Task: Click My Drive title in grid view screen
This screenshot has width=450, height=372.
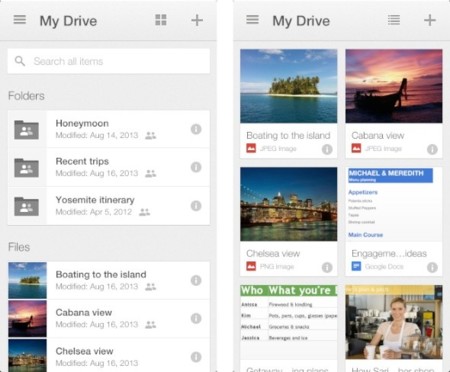Action: [x=301, y=21]
